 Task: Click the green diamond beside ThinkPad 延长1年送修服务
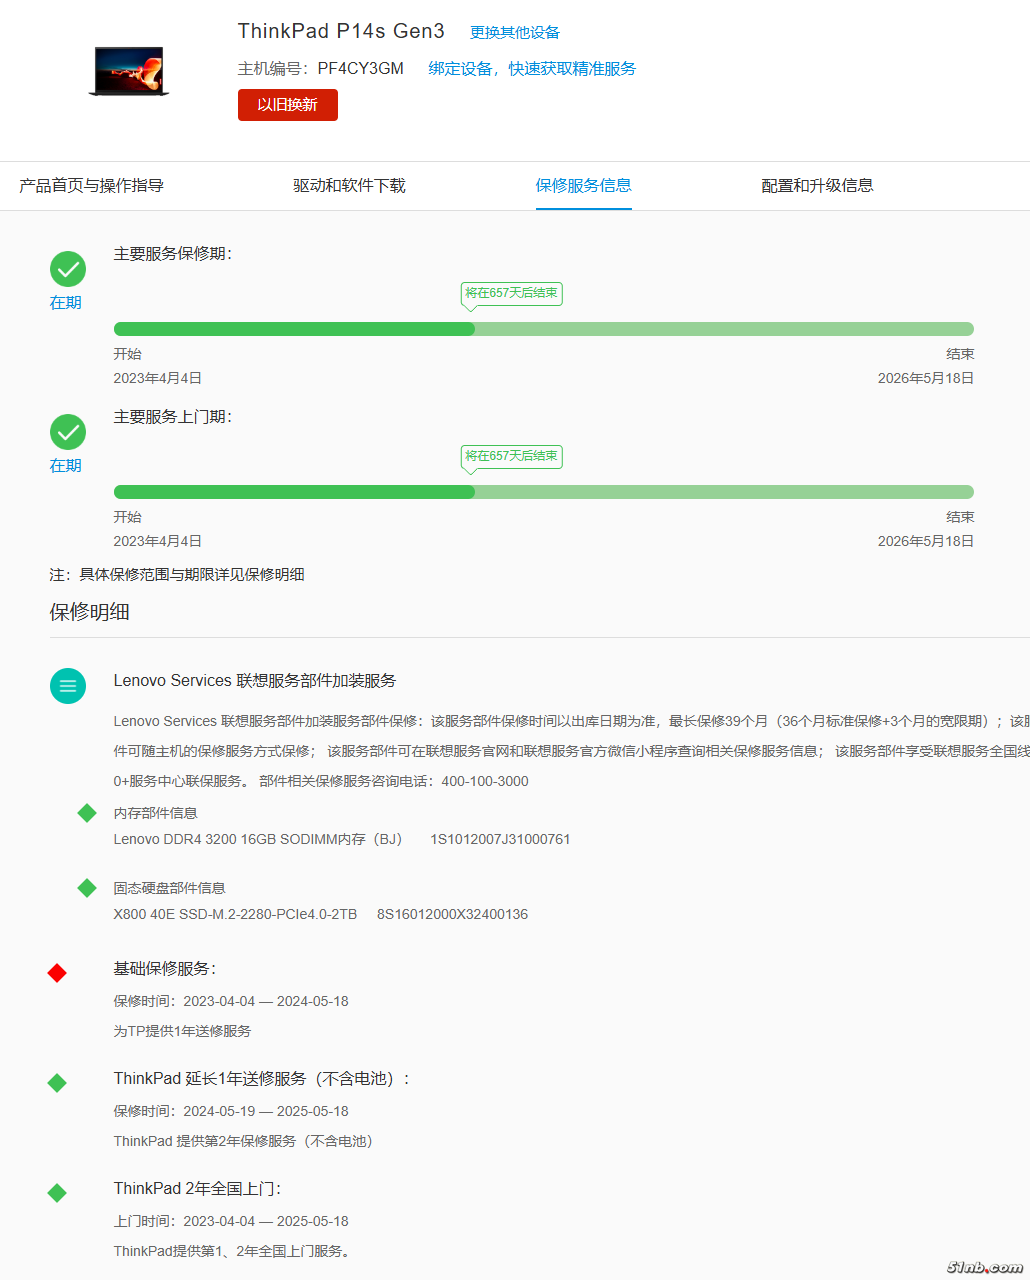coord(57,1083)
